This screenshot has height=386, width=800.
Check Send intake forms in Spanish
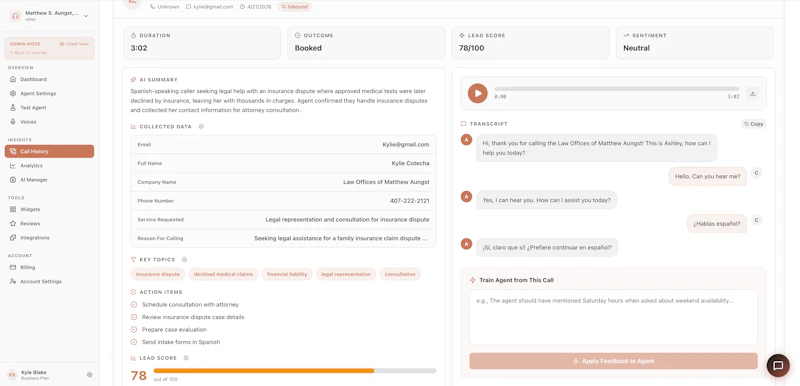click(134, 342)
